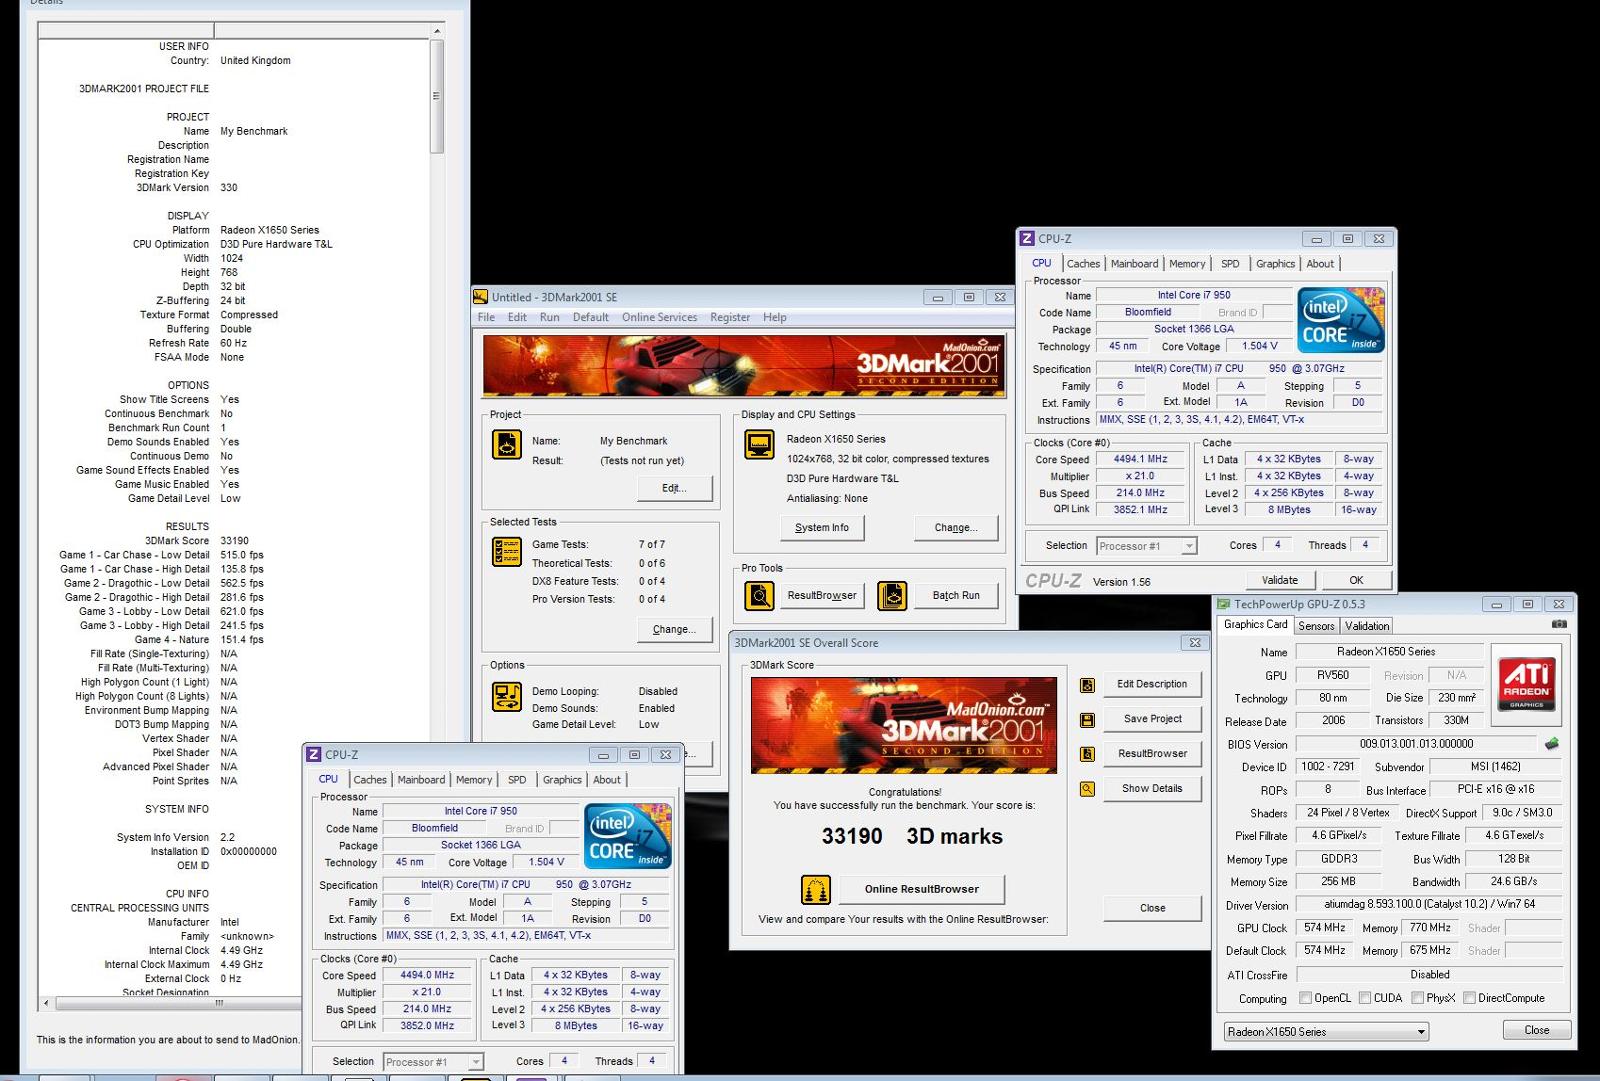Click the Save Project button

coord(1152,719)
